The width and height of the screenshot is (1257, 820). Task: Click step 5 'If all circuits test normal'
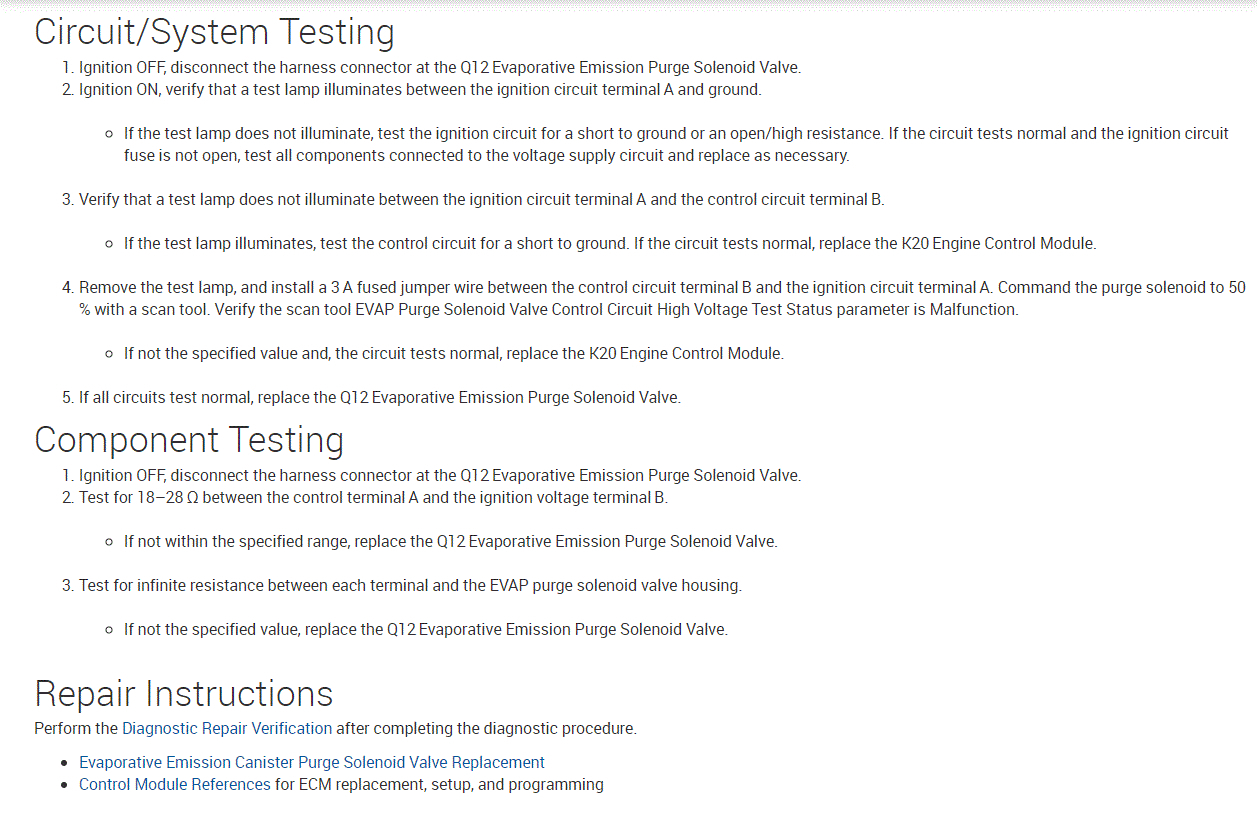379,397
